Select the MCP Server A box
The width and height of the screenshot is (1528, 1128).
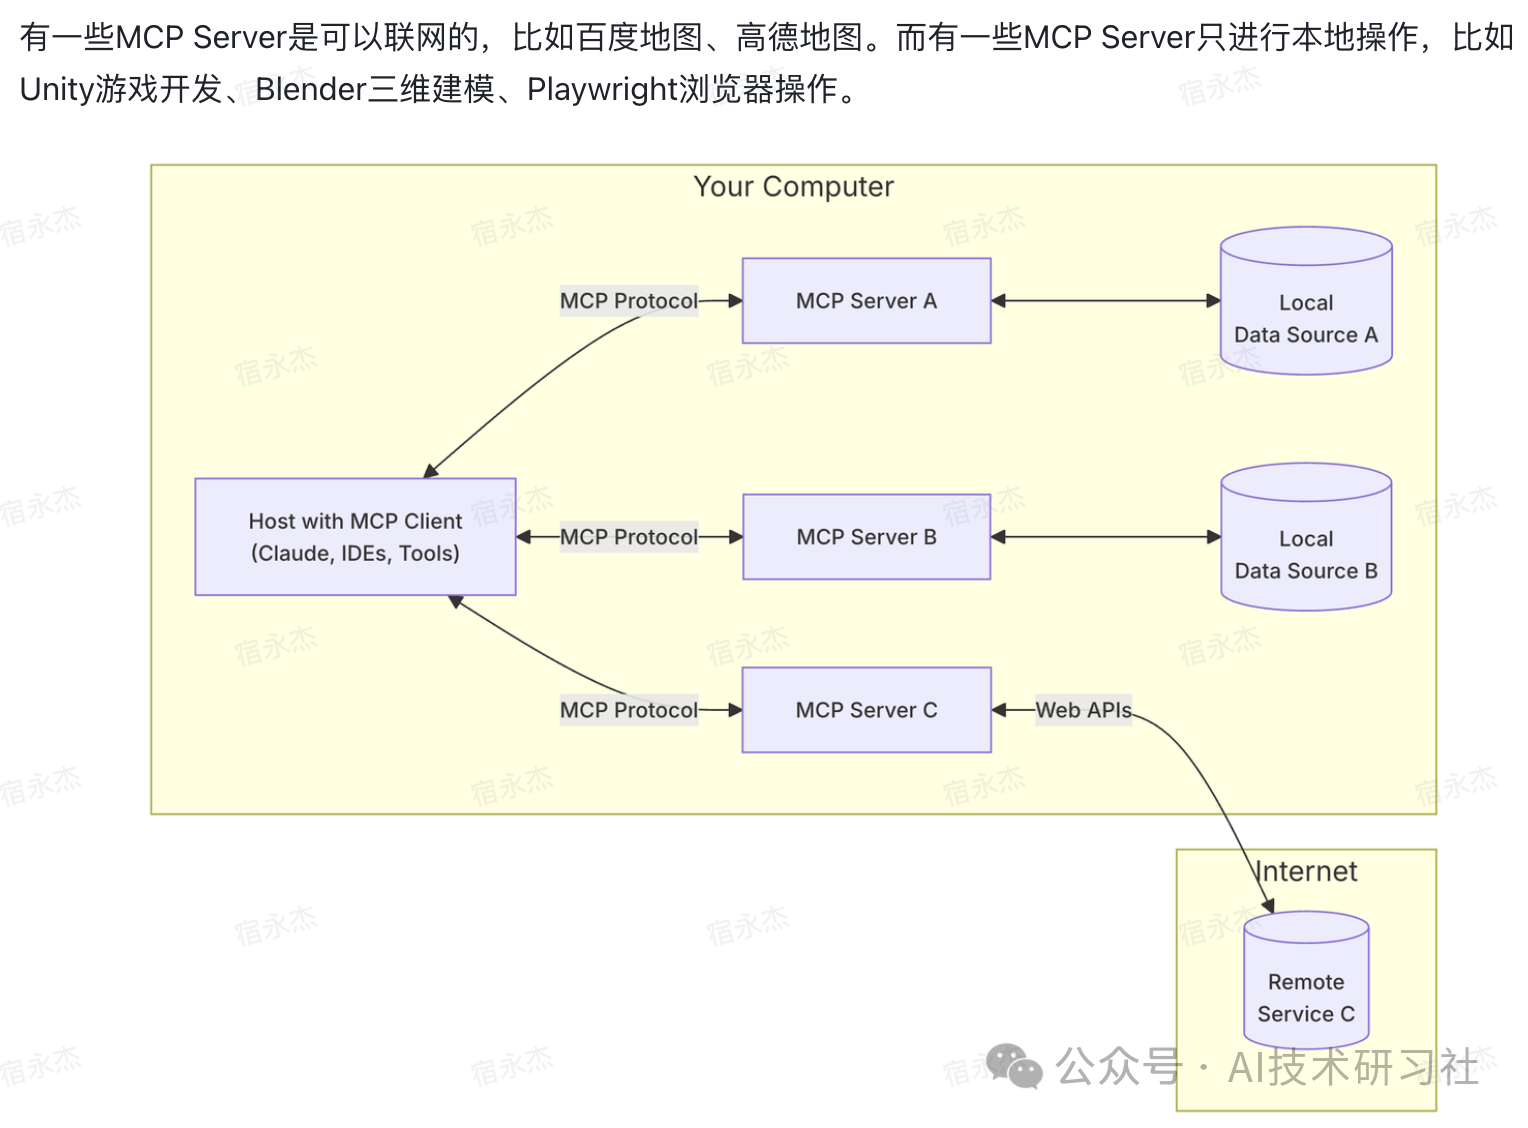click(x=866, y=301)
